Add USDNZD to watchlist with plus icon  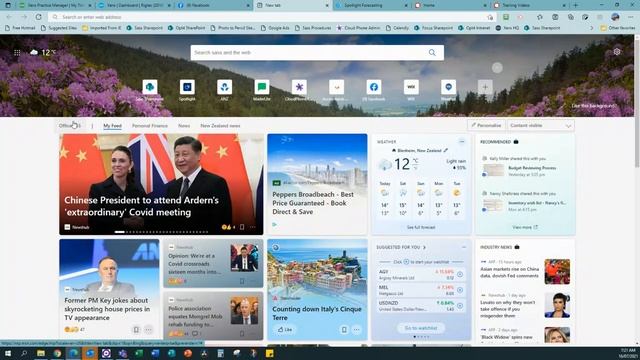tap(460, 306)
